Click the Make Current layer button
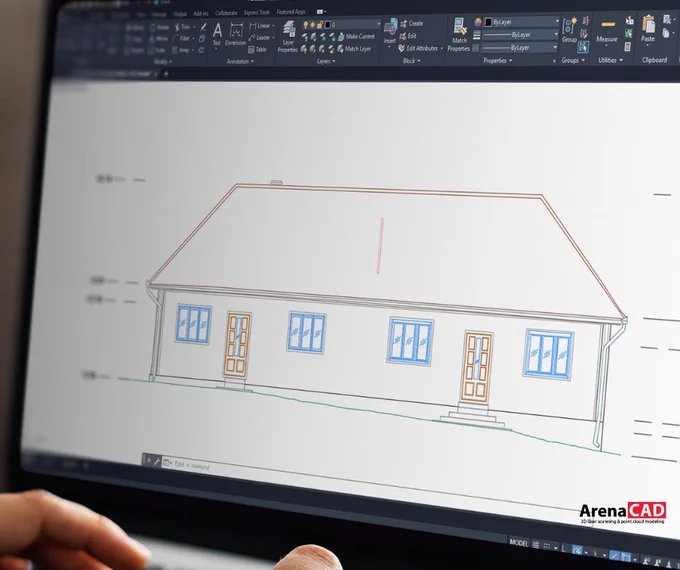This screenshot has width=680, height=570. click(356, 37)
